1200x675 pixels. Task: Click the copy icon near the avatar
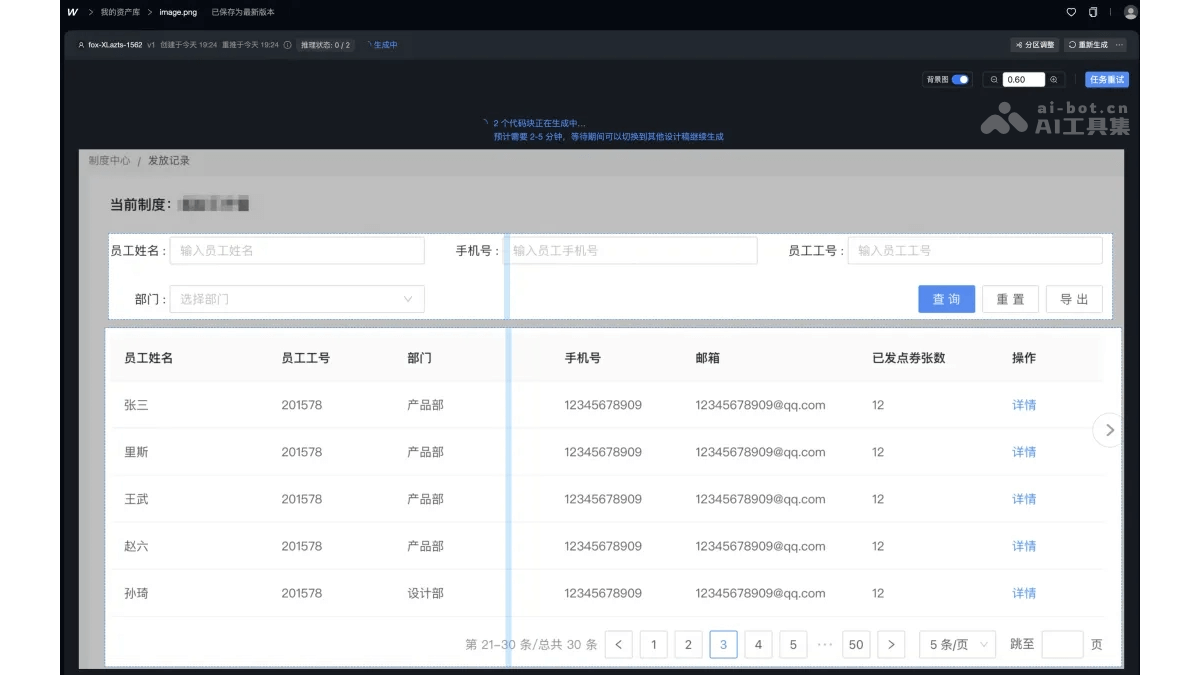1093,12
